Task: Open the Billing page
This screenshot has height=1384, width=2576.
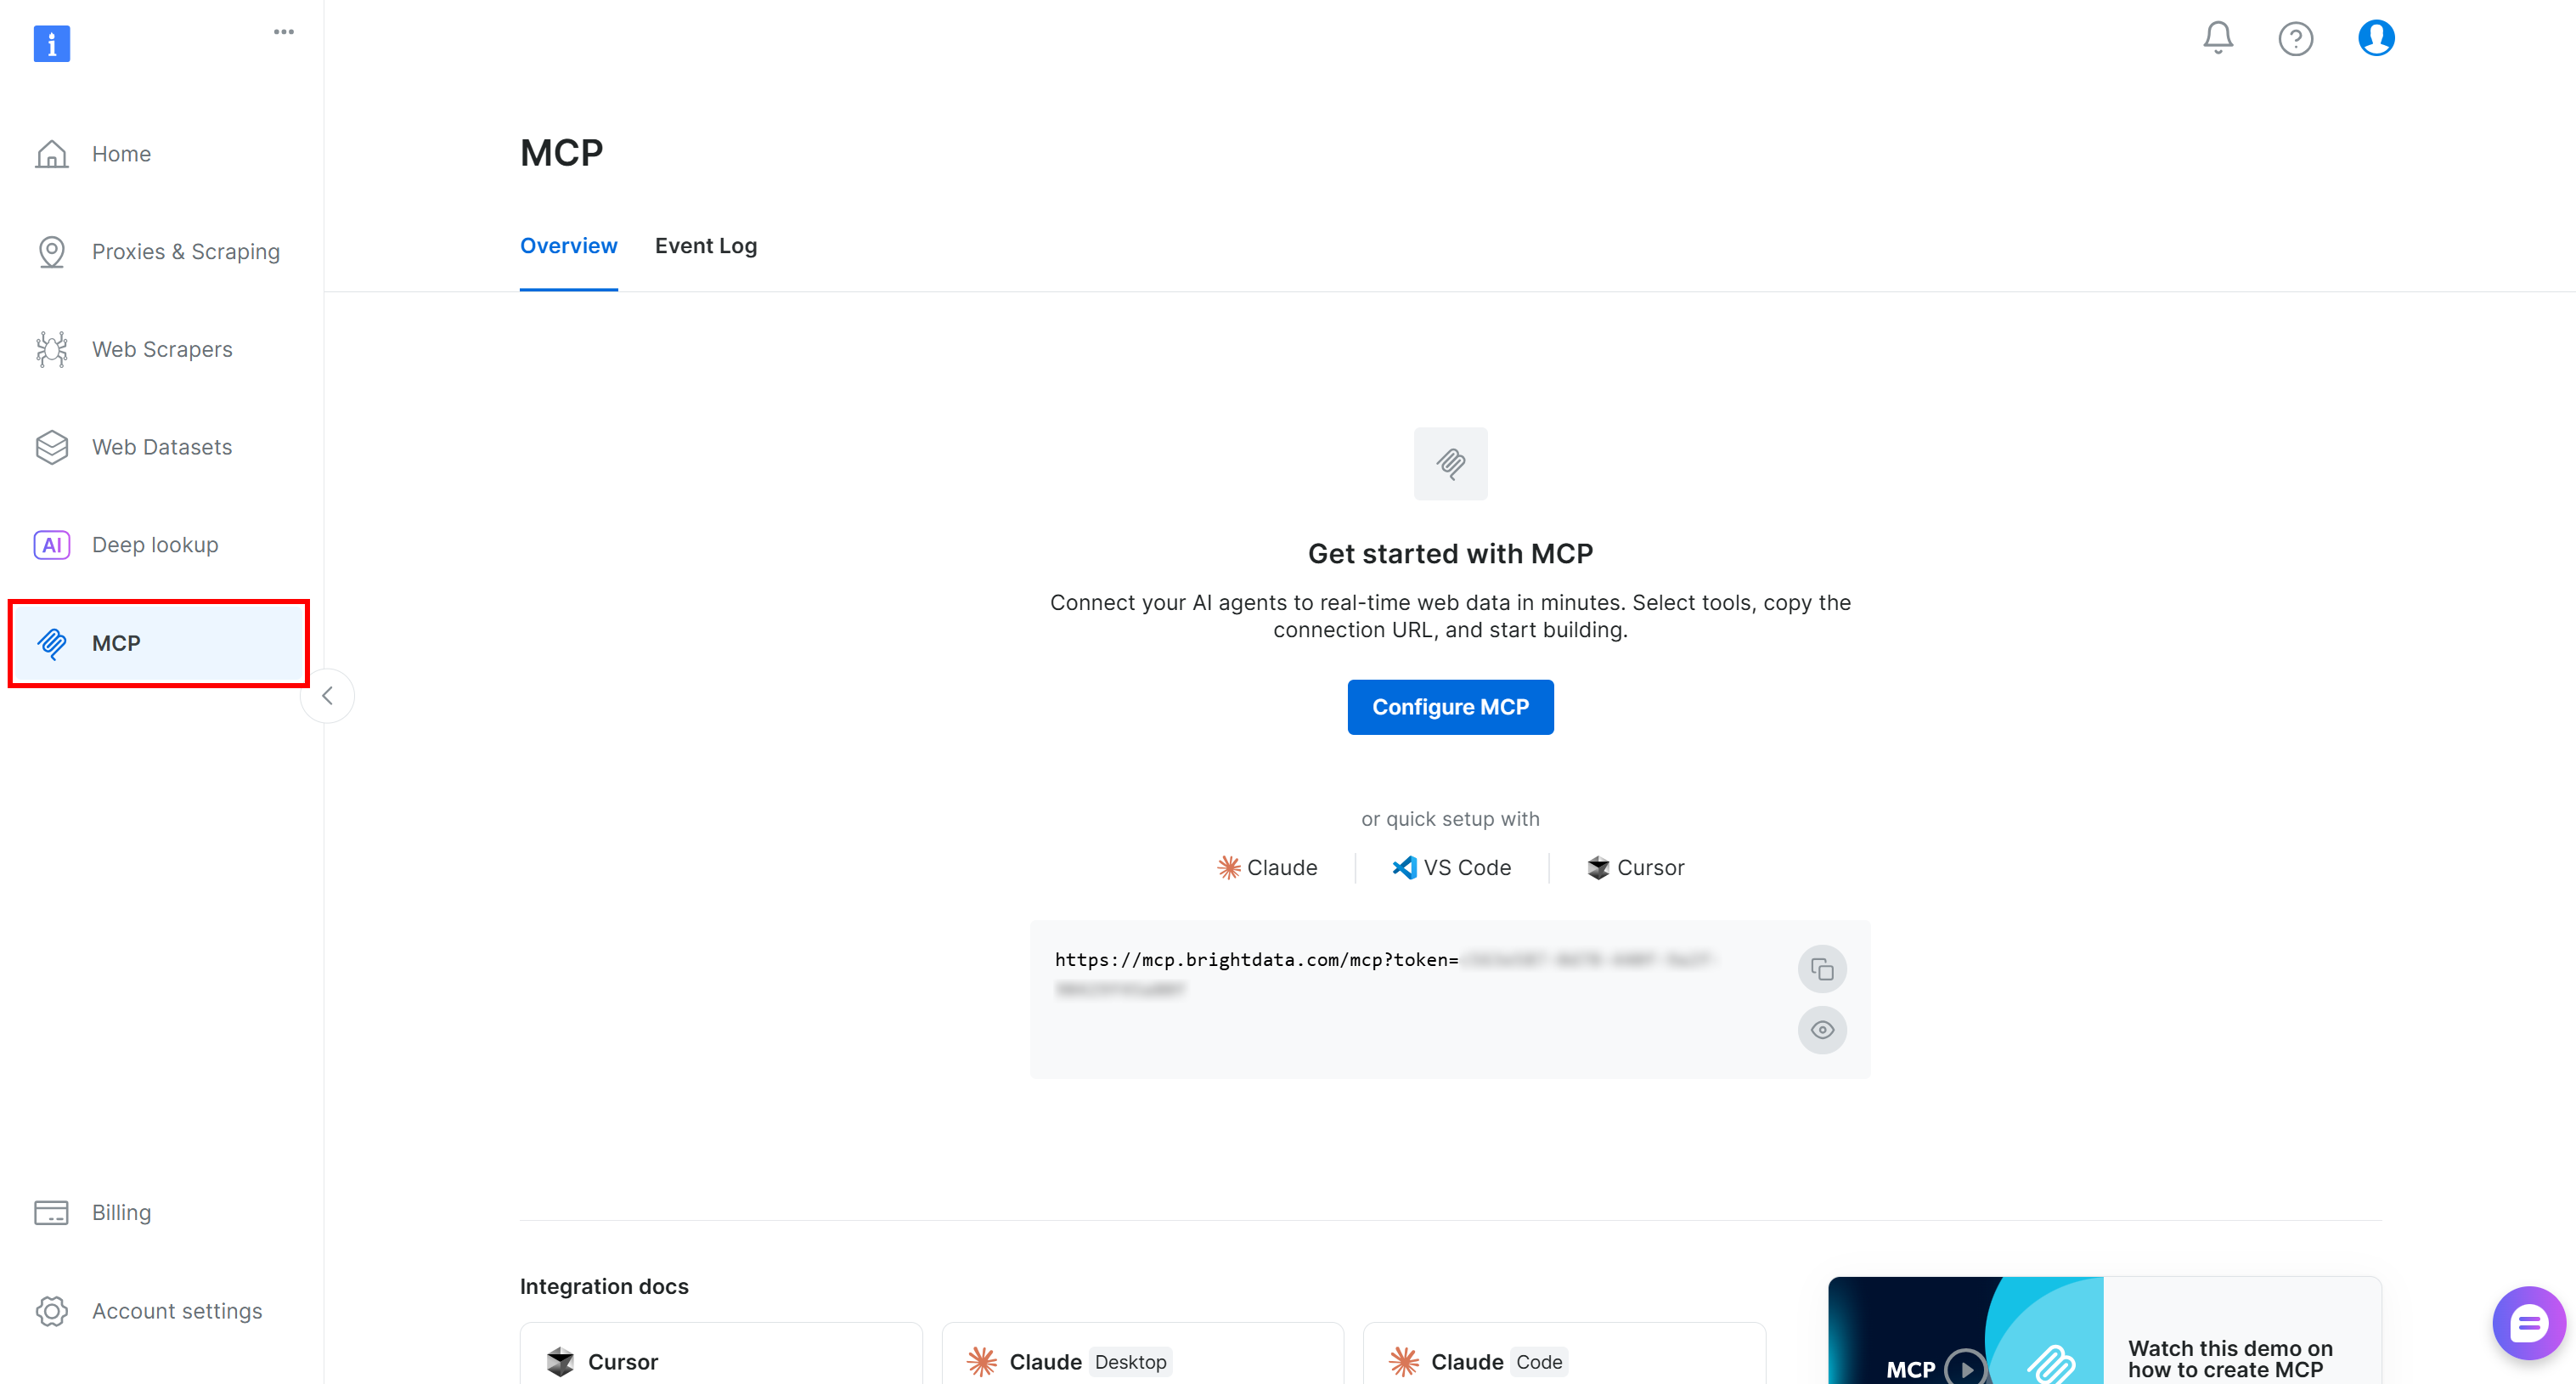Action: pos(121,1211)
